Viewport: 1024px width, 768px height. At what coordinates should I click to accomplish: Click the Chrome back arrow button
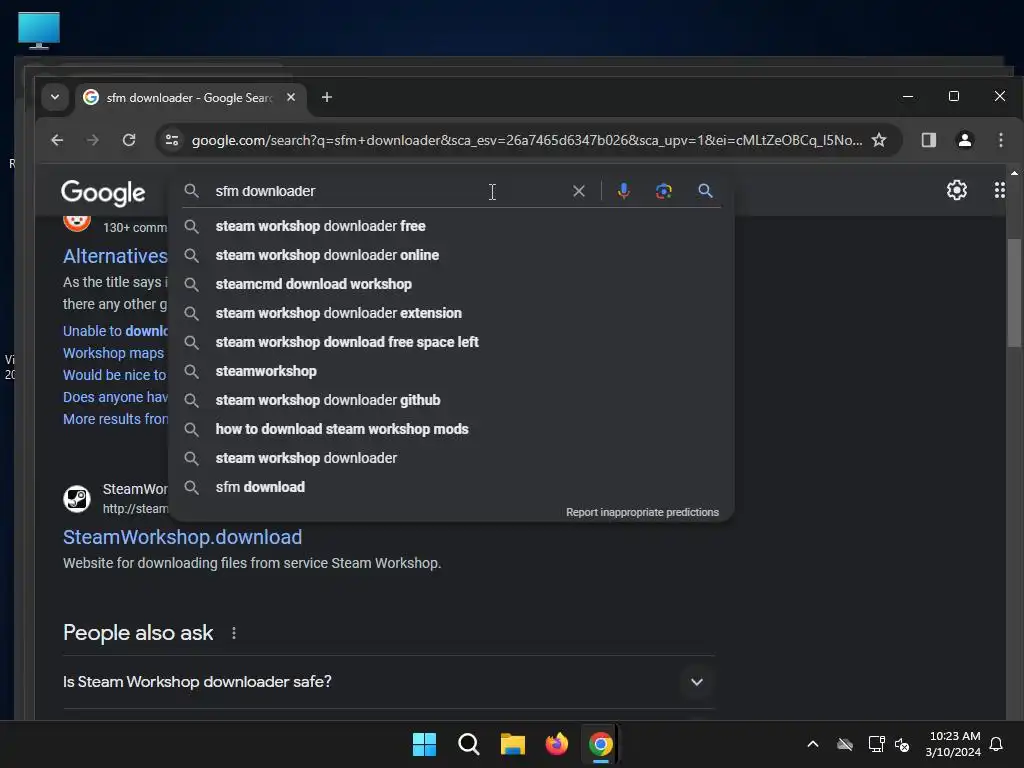pyautogui.click(x=57, y=140)
